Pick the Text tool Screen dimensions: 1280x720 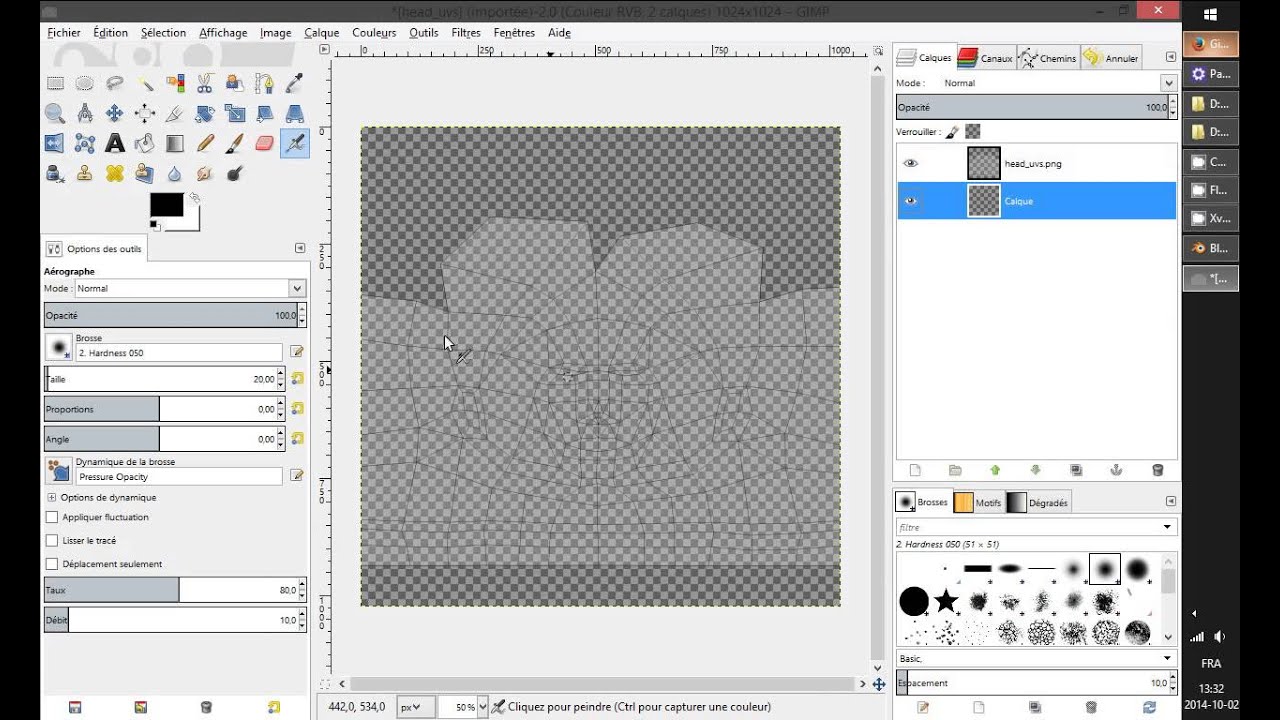click(x=114, y=143)
